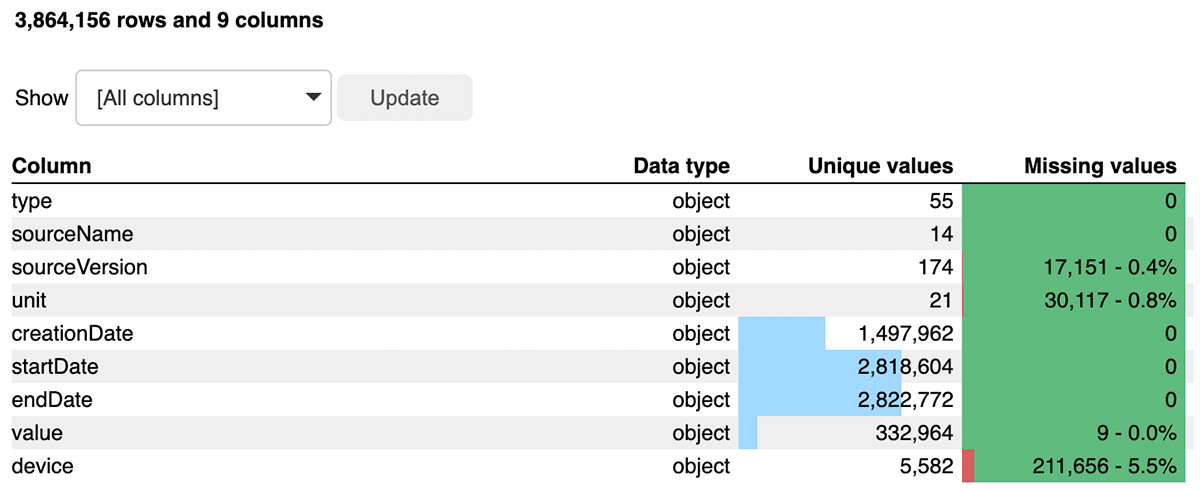Click the Column header

52,166
